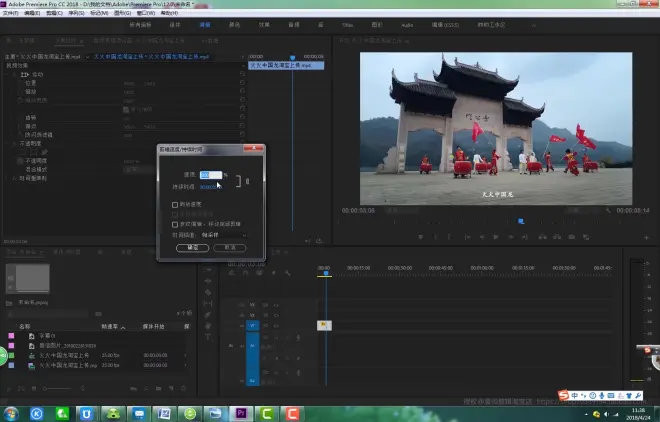Screen dimensions: 660x422
Task: Open the master clip dropdown arrow in Effect Controls
Action: (88, 56)
